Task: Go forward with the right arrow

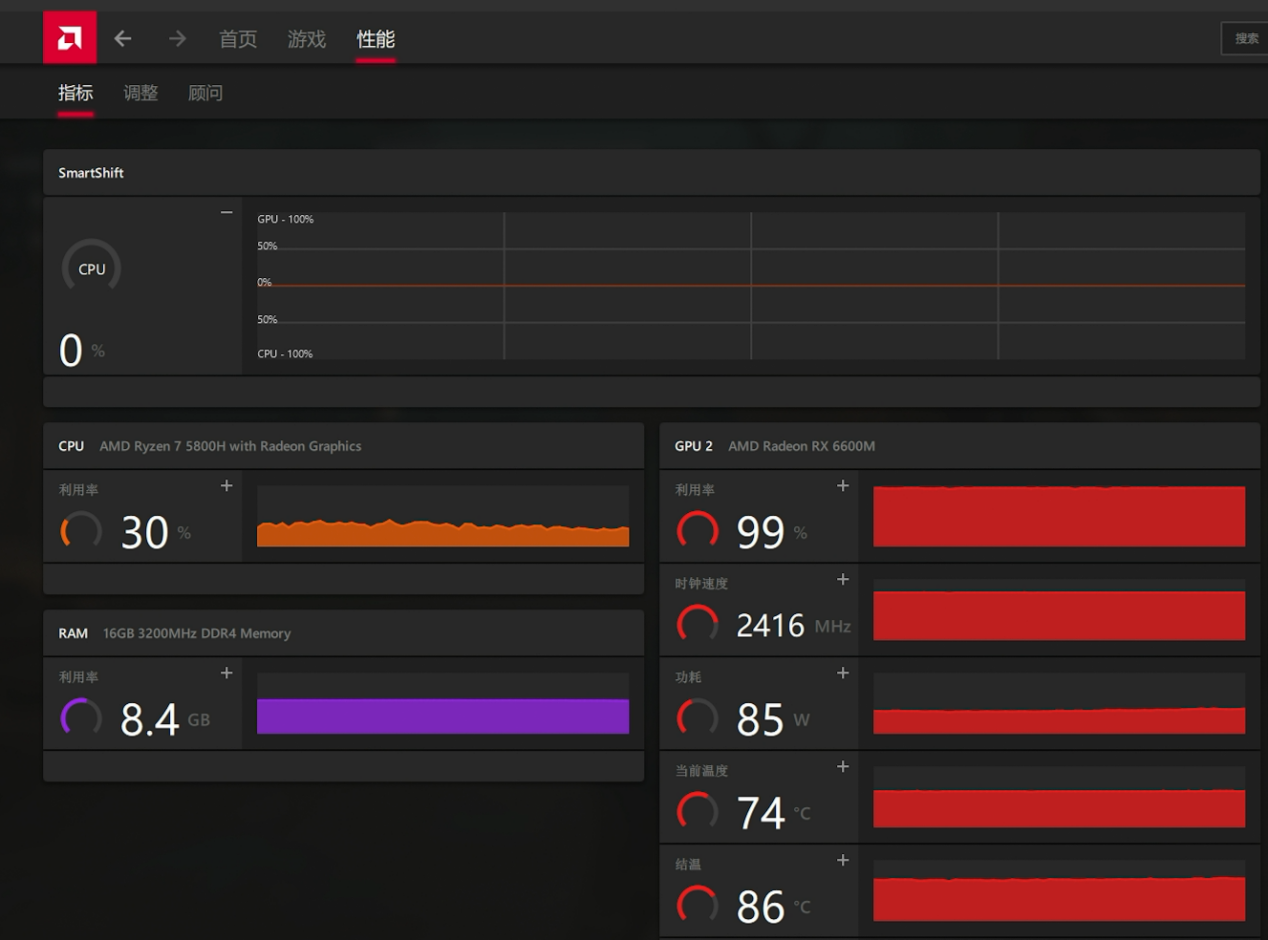Action: [177, 39]
